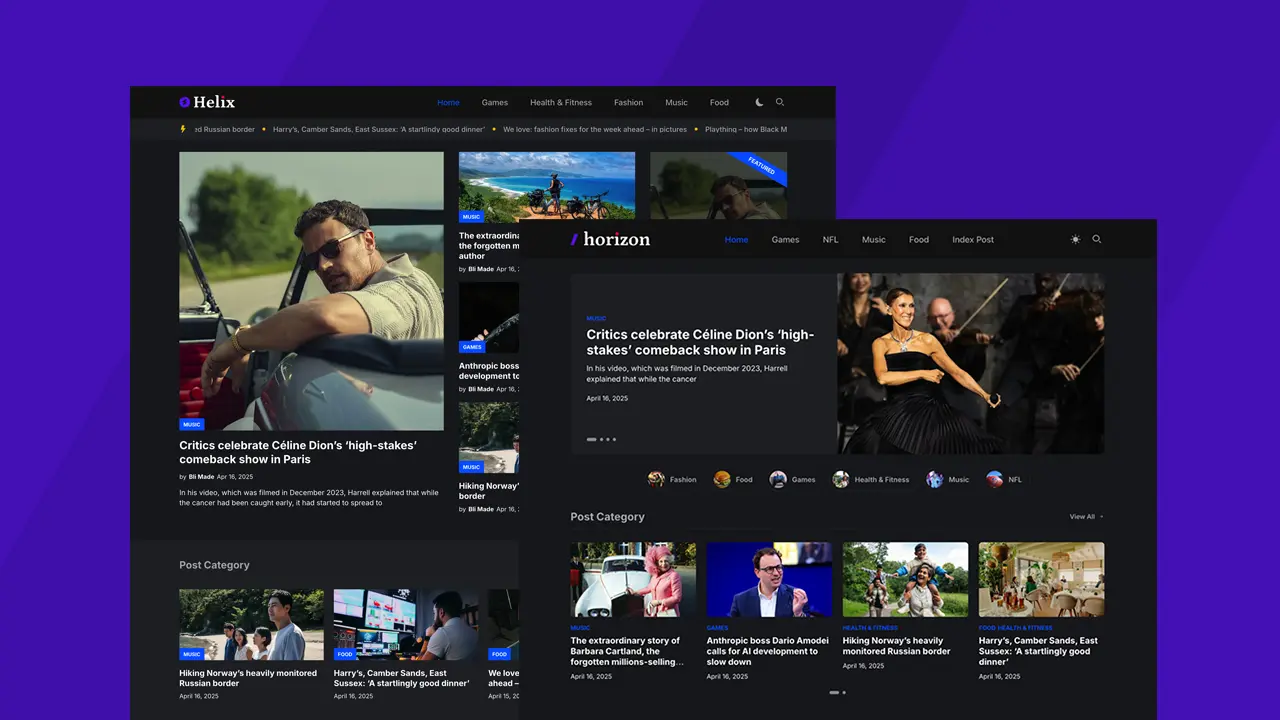
Task: Select the Fashion category icon
Action: tap(656, 479)
